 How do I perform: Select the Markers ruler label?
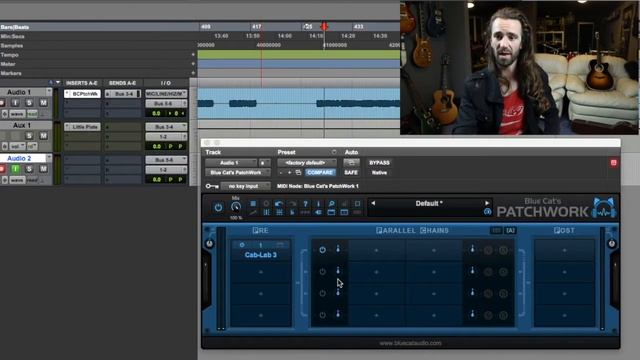point(11,73)
